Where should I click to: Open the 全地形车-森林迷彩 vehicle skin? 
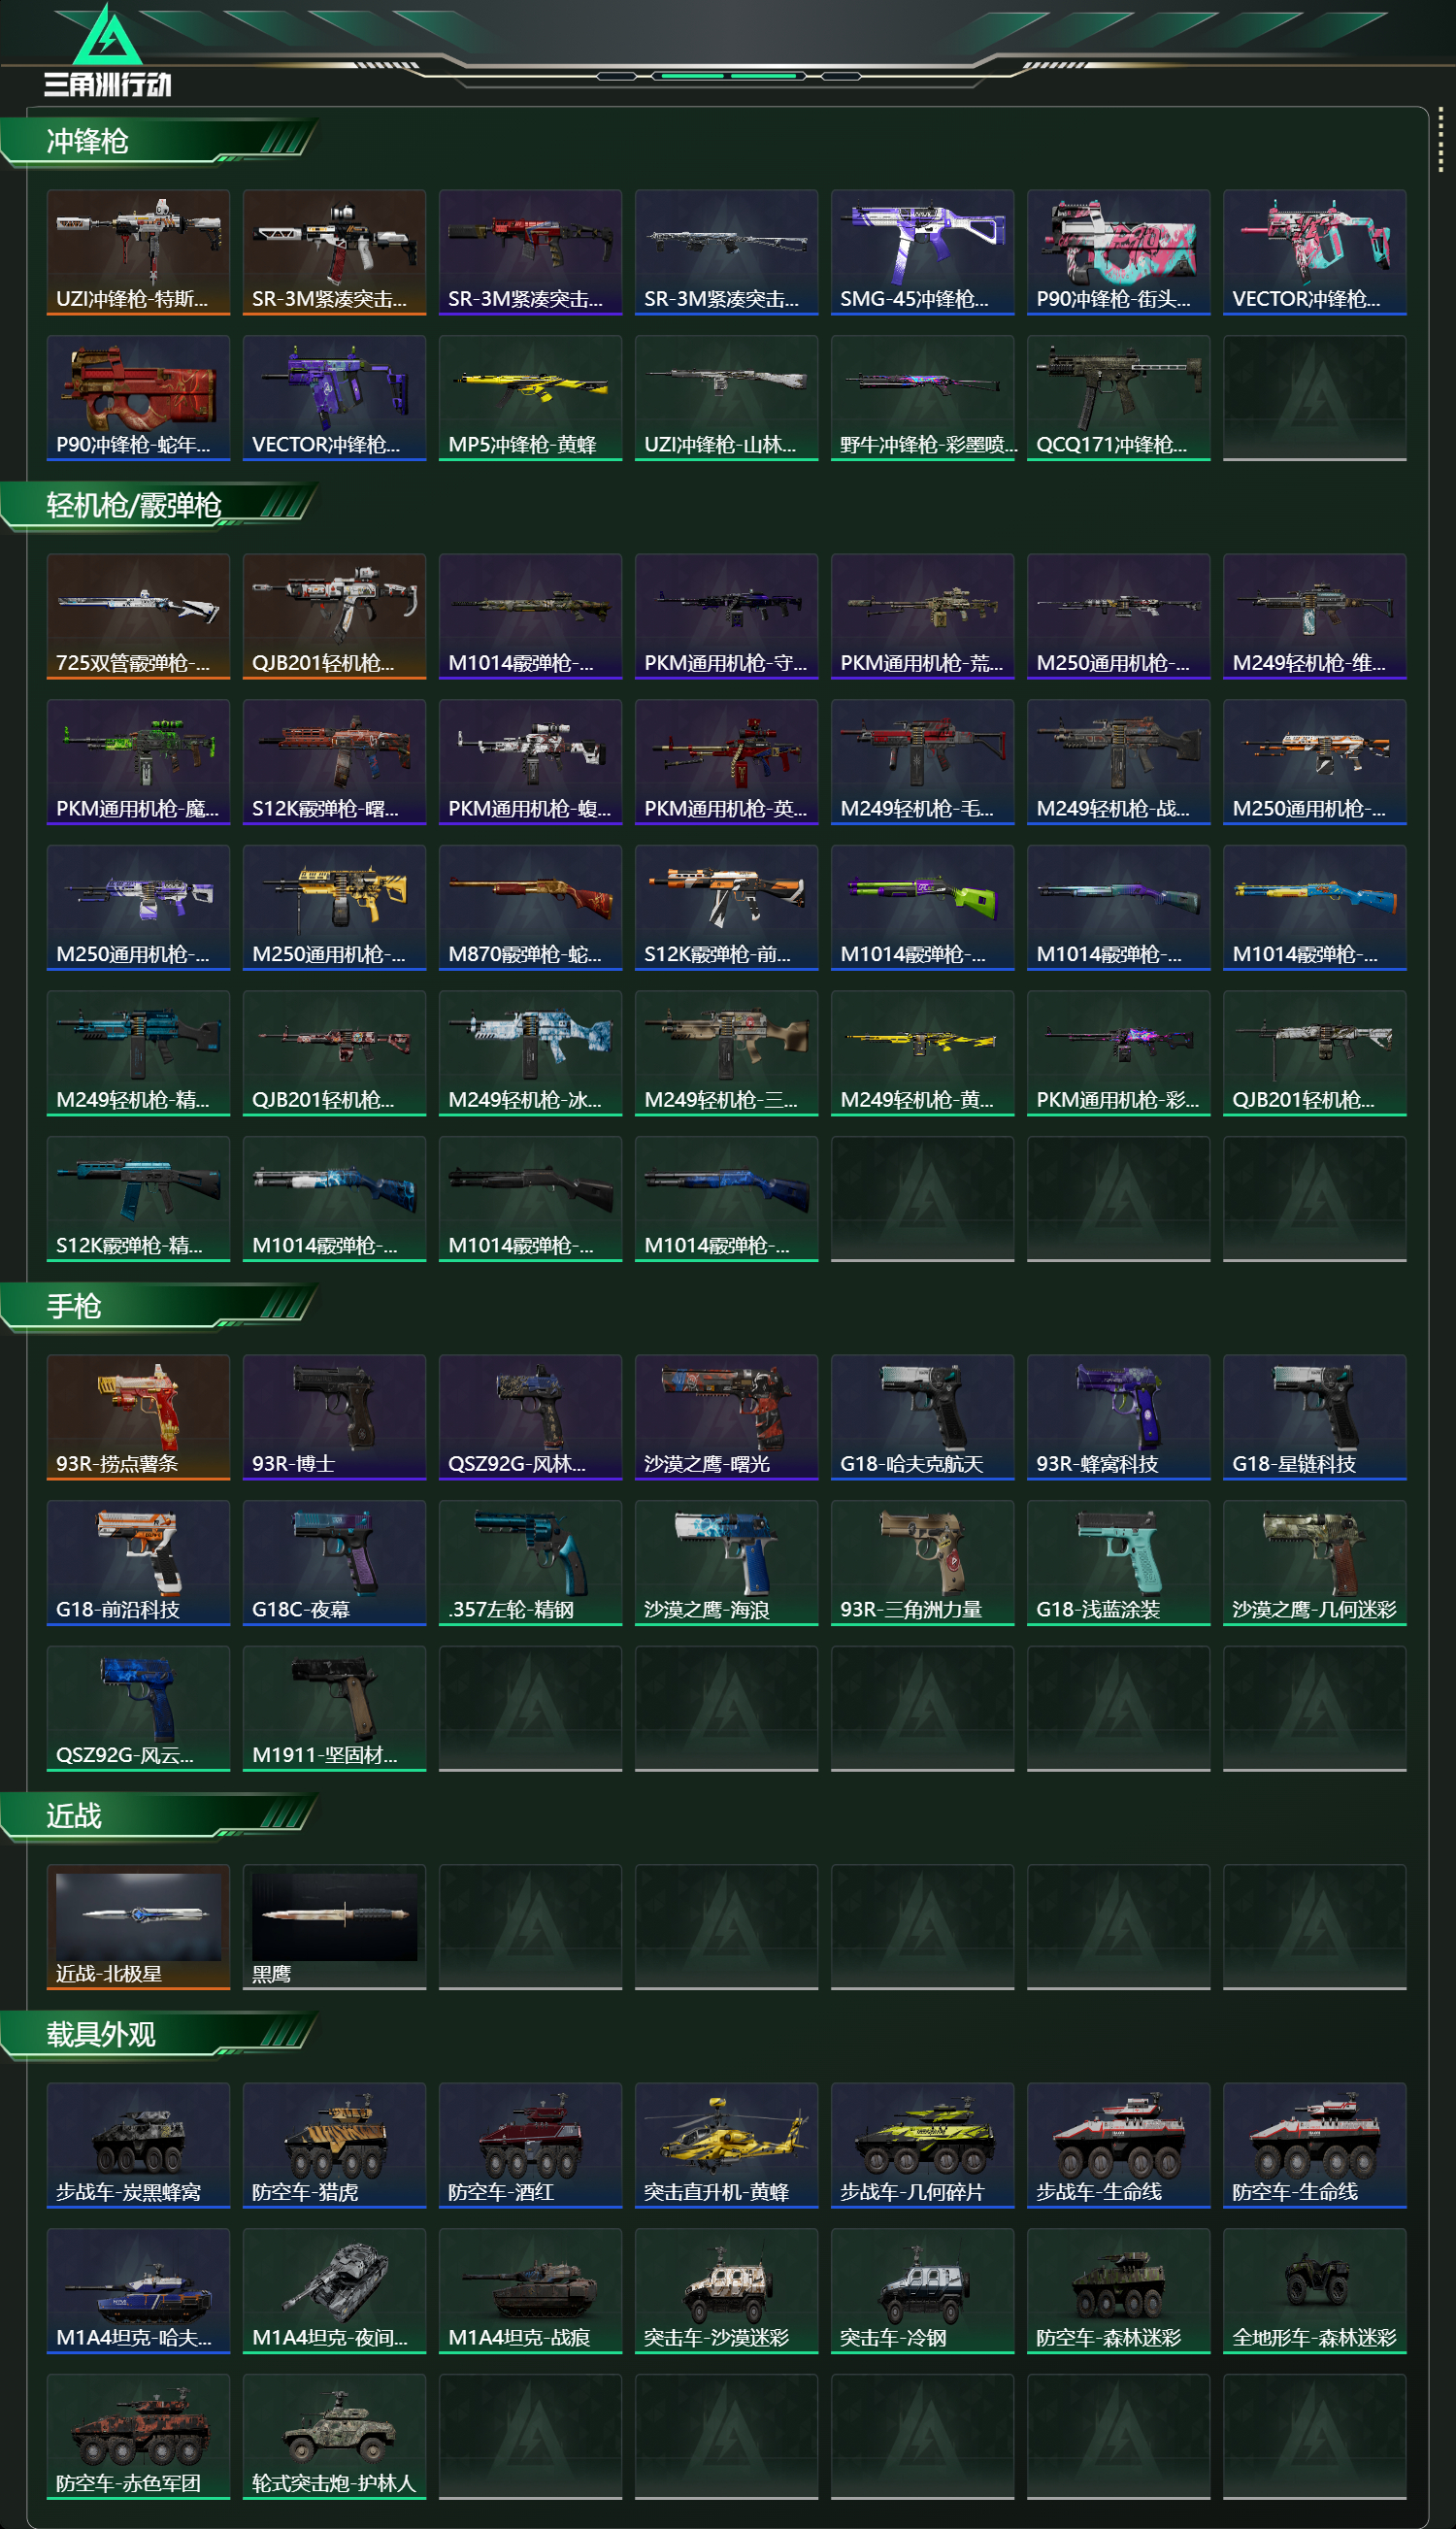coord(1314,2290)
